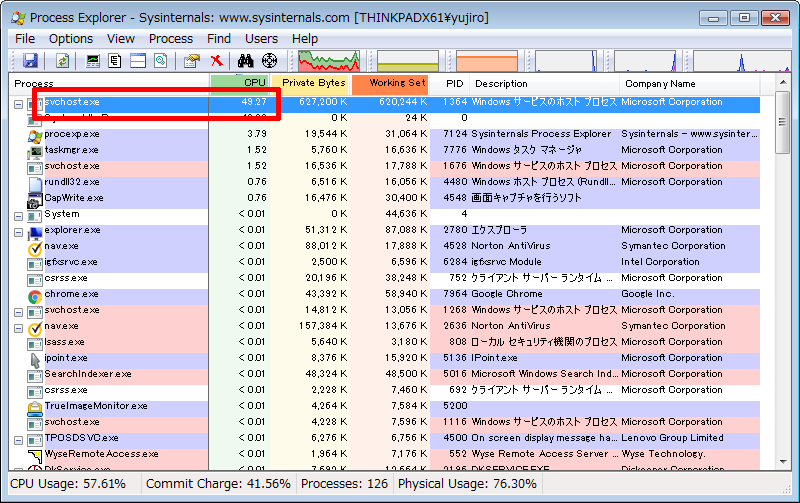Click the TrueImageMonitor.exe icon
This screenshot has width=800, height=503.
coord(35,408)
